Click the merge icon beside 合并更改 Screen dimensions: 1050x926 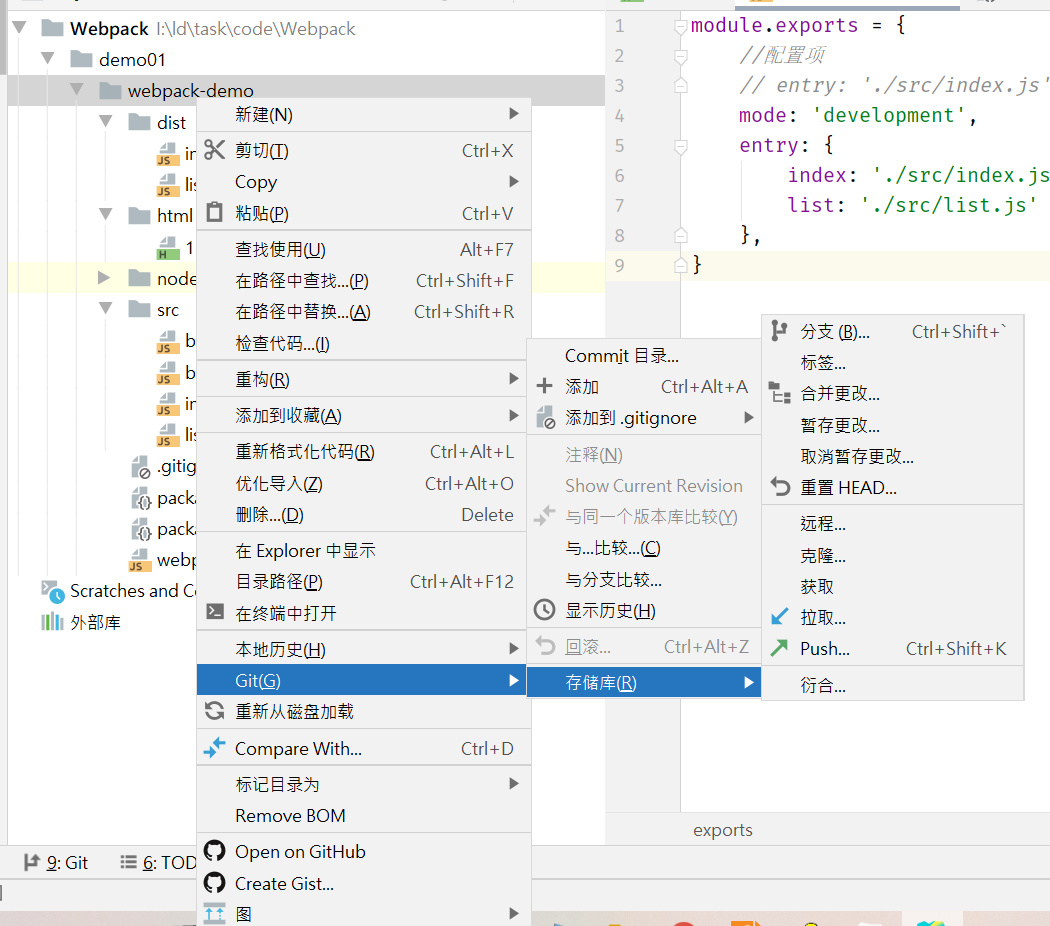click(x=779, y=392)
